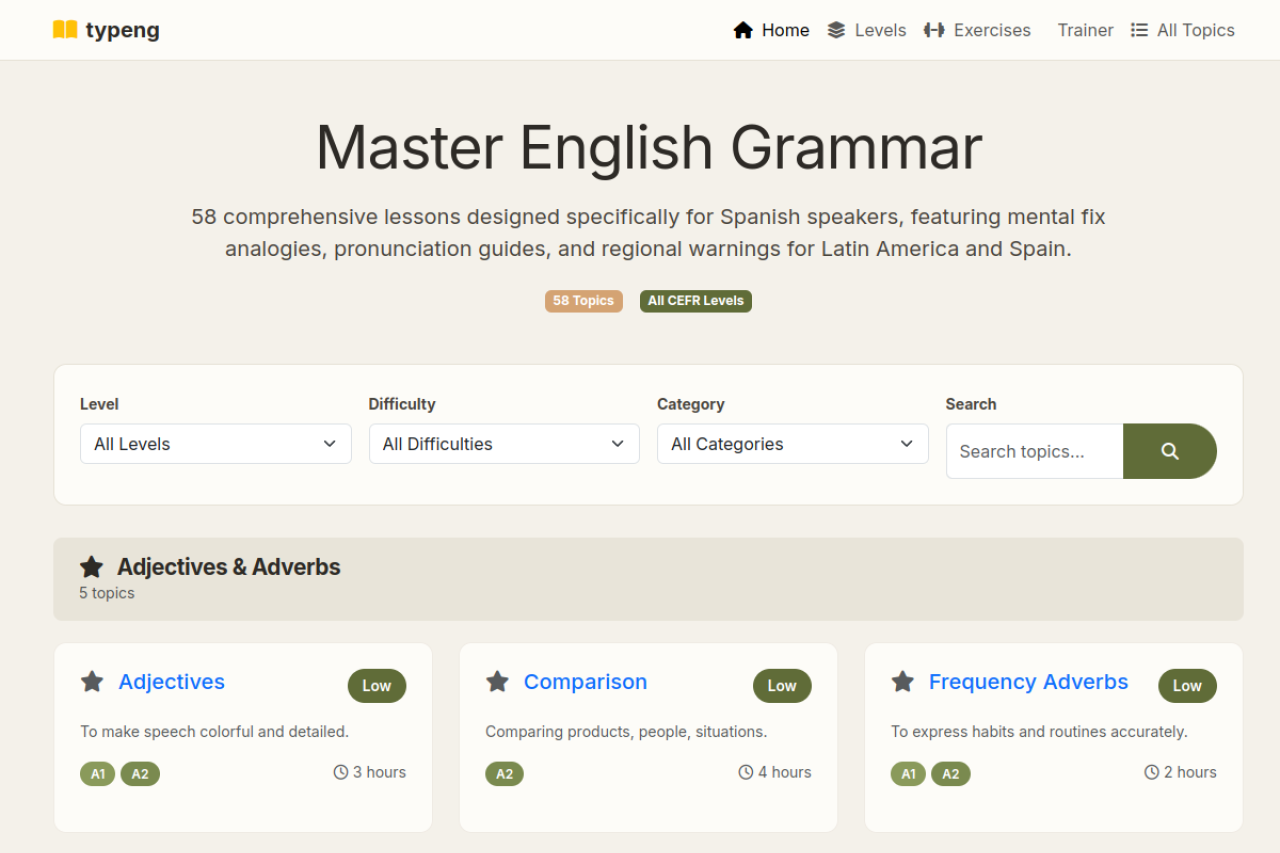Click the '4 hours' duration text
Image resolution: width=1280 pixels, height=853 pixels.
[785, 772]
